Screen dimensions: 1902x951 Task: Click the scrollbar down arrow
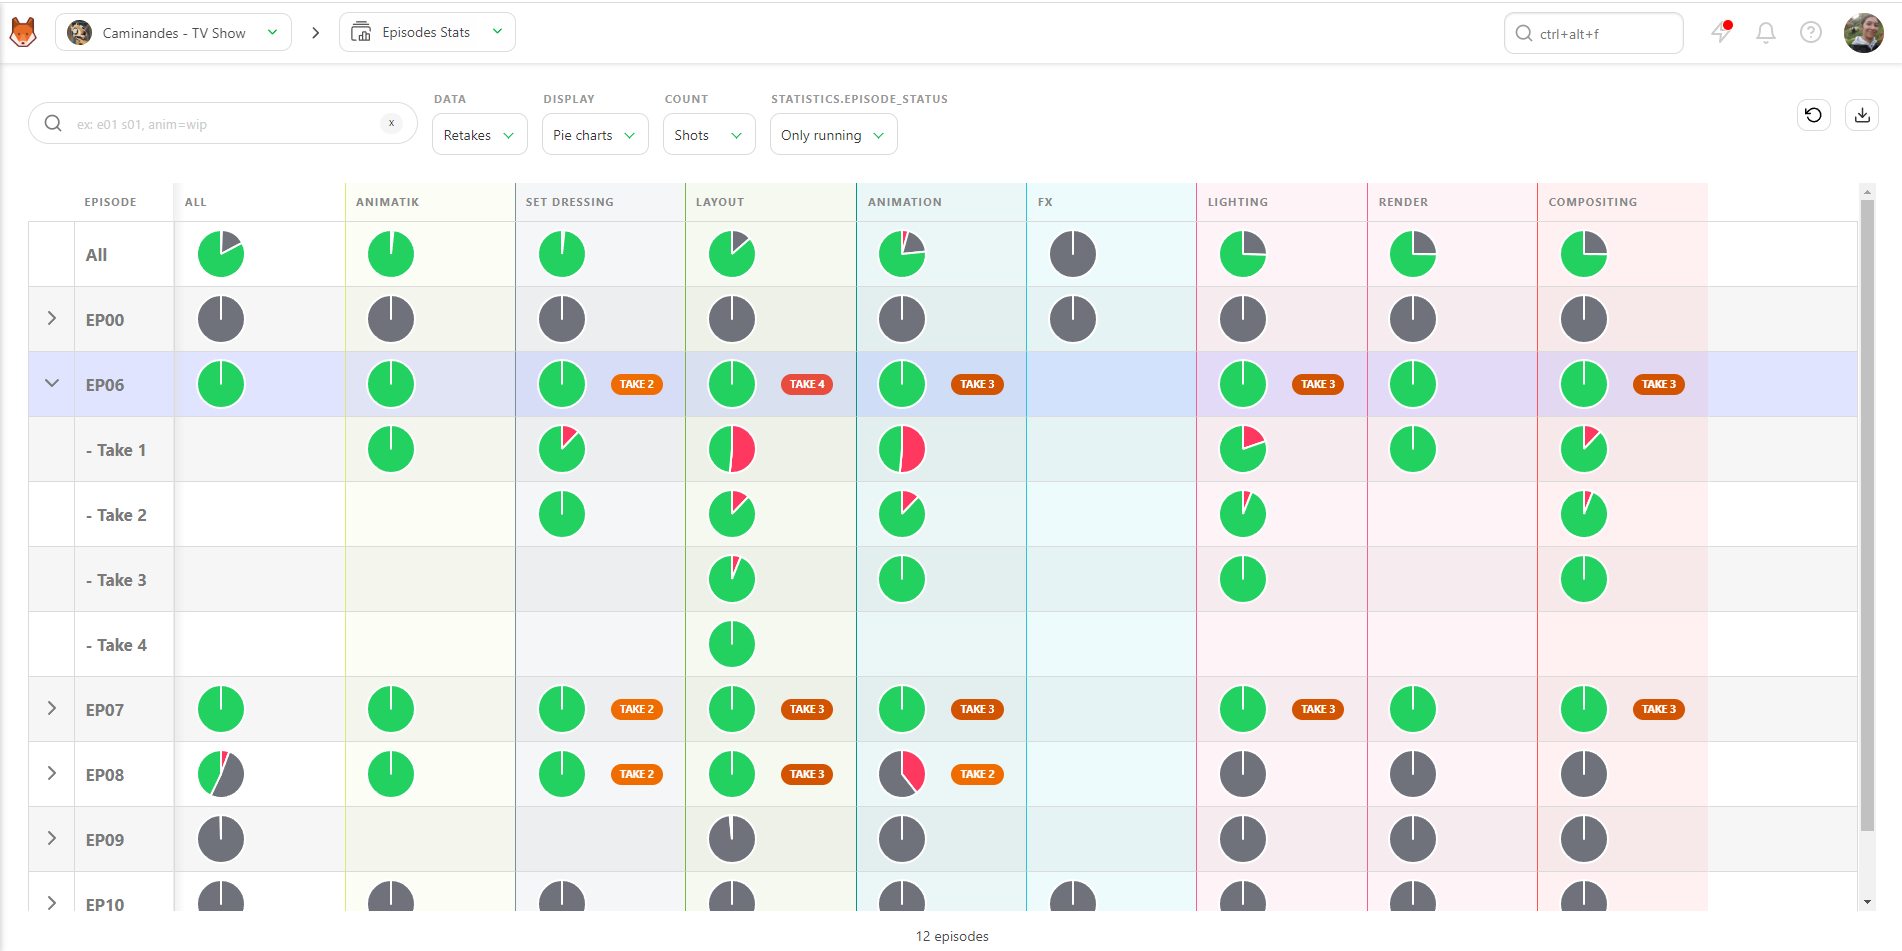(1867, 902)
